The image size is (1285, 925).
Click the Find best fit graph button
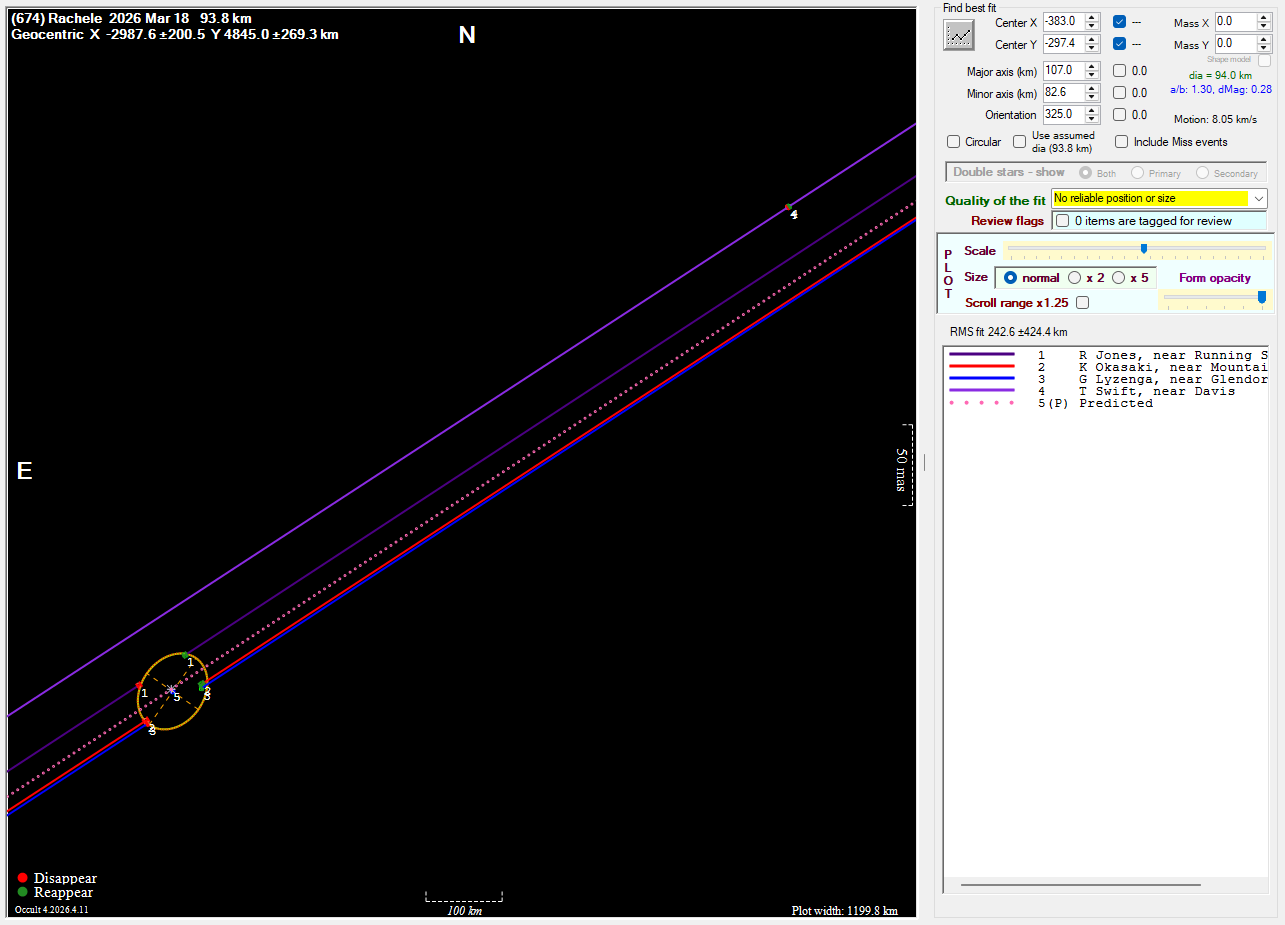pyautogui.click(x=959, y=35)
